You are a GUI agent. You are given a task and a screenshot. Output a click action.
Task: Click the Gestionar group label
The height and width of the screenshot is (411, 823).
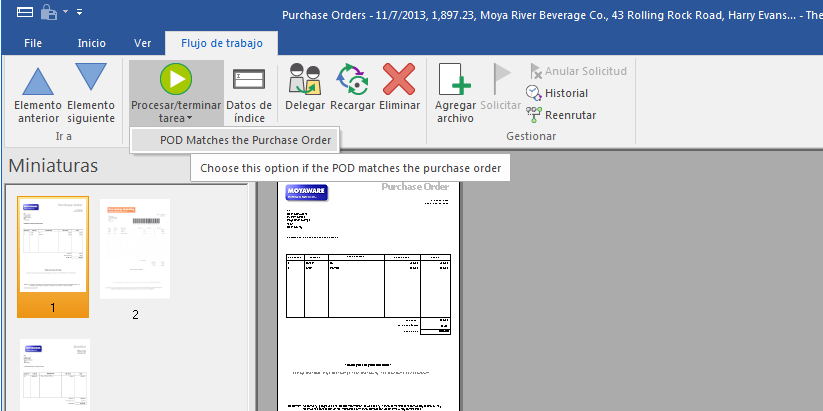coord(531,136)
